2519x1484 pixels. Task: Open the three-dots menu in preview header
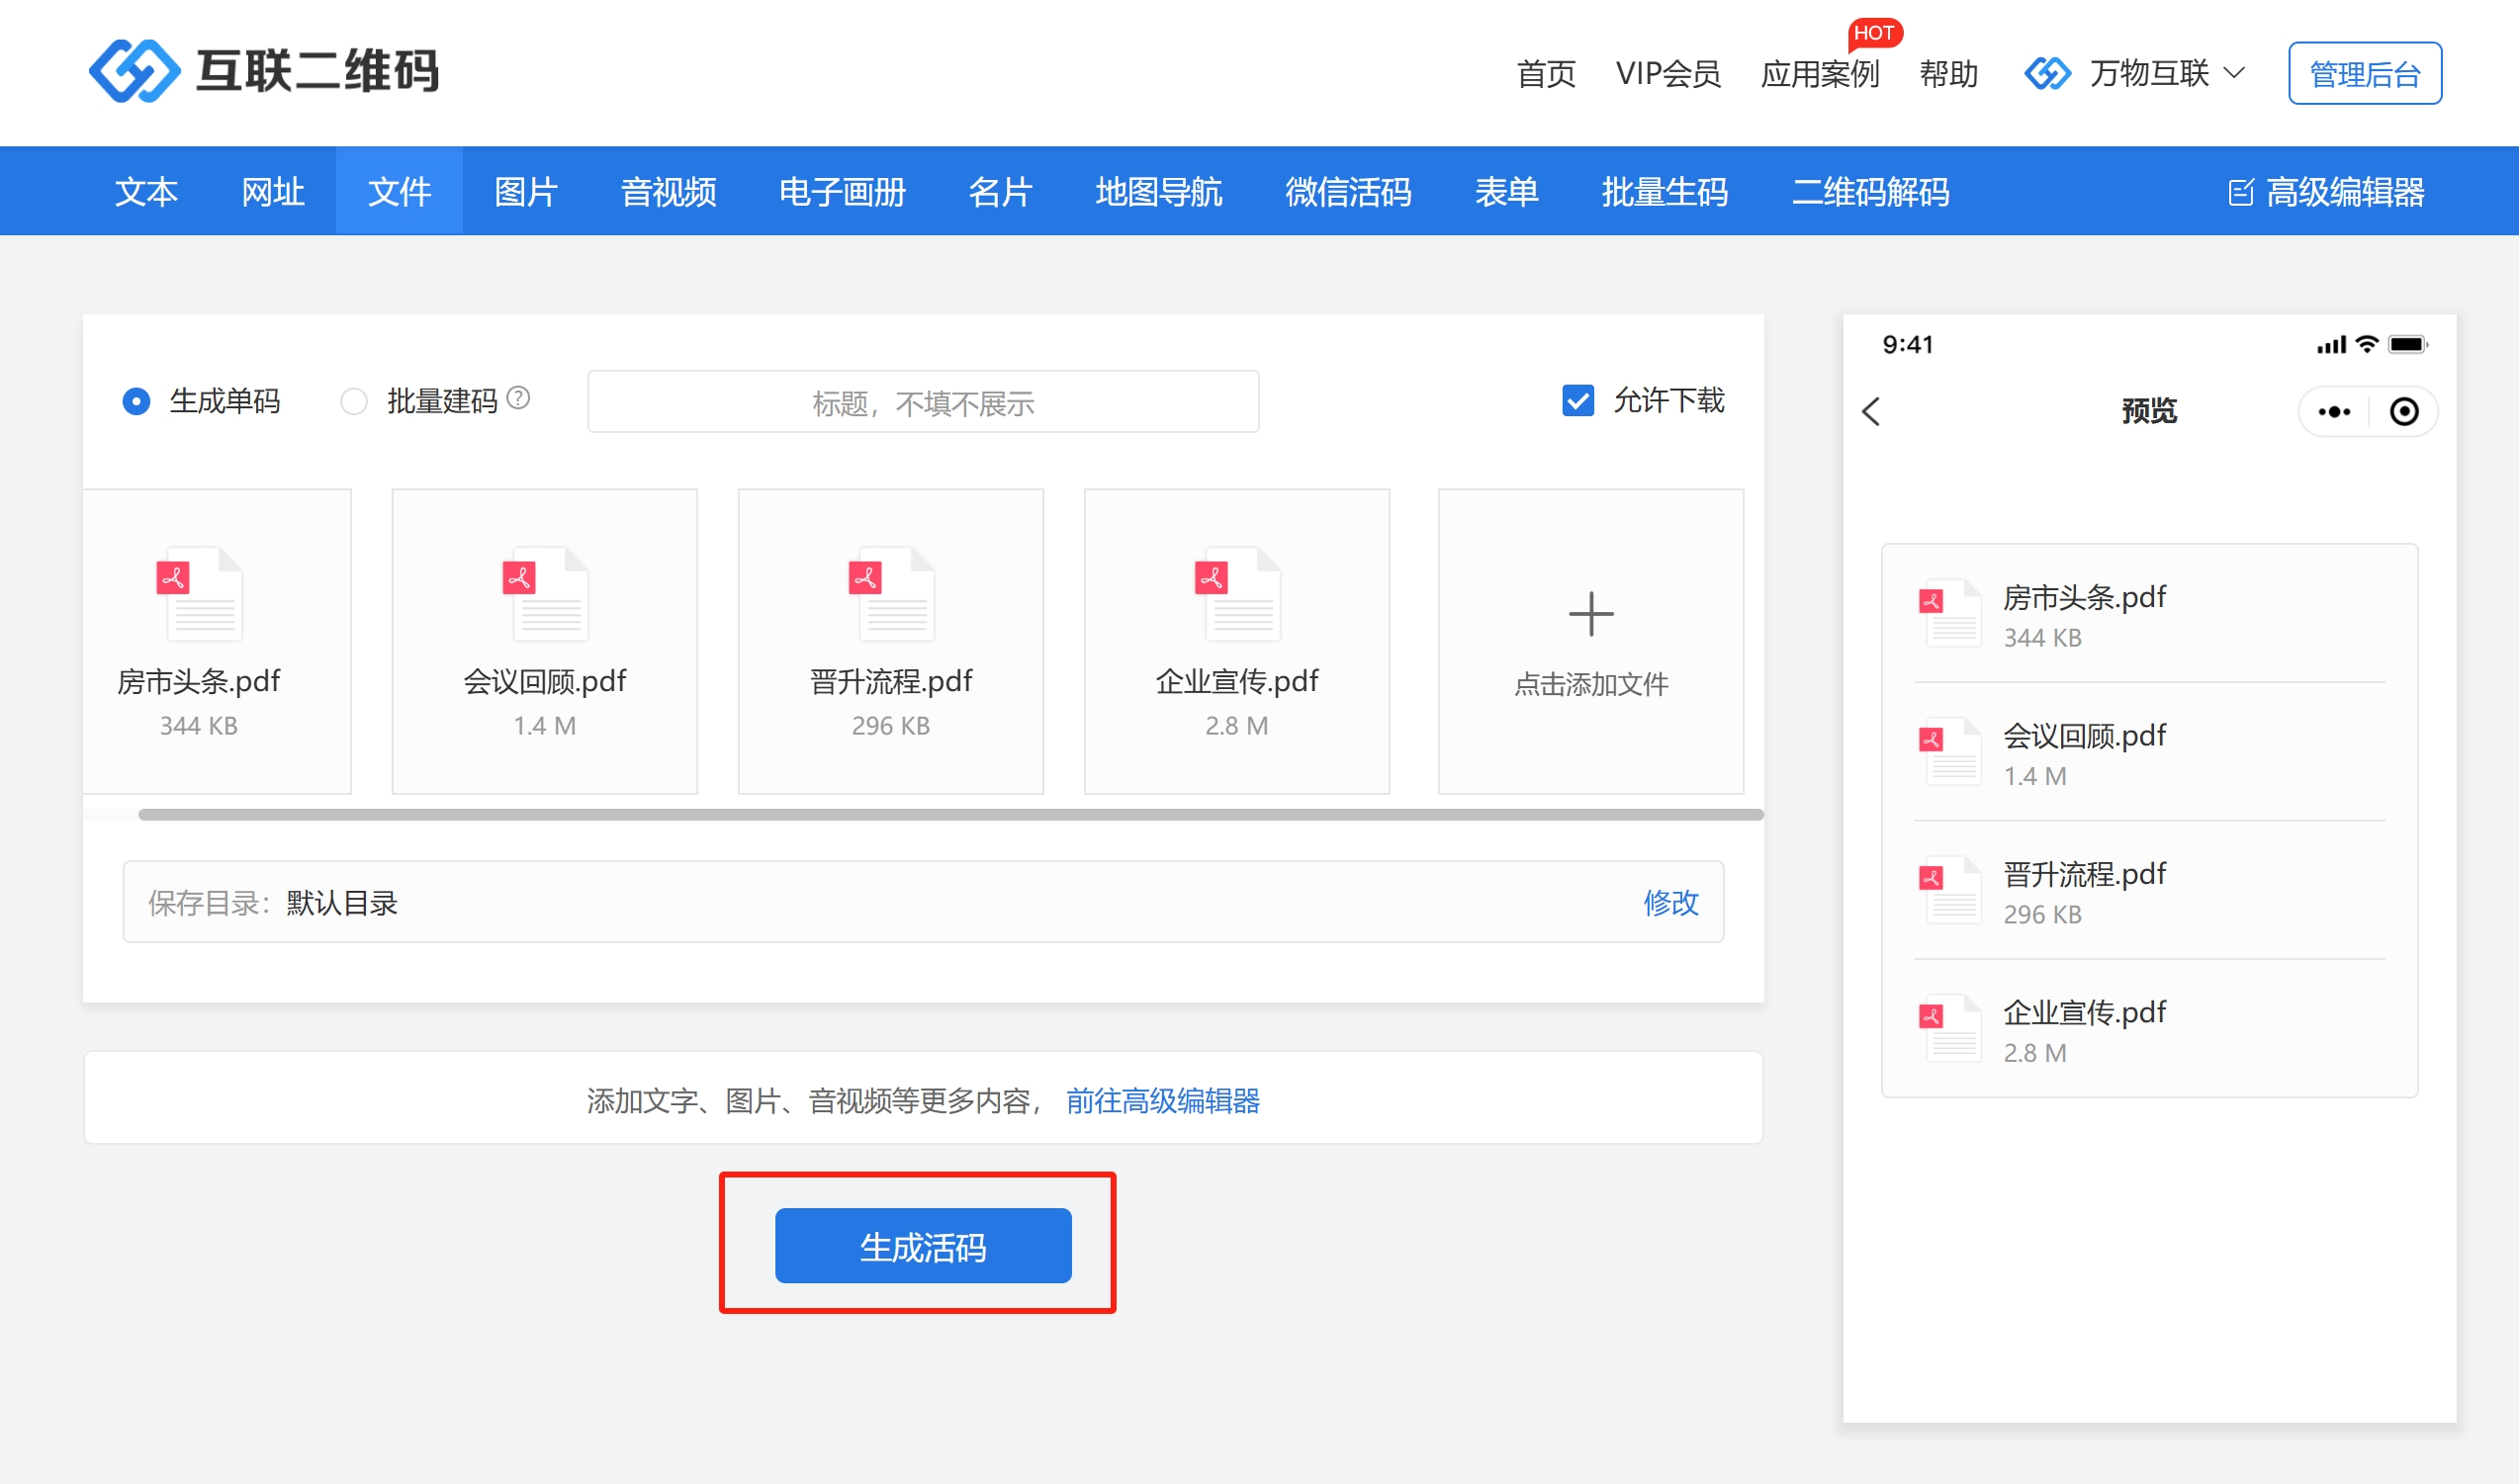click(2333, 411)
